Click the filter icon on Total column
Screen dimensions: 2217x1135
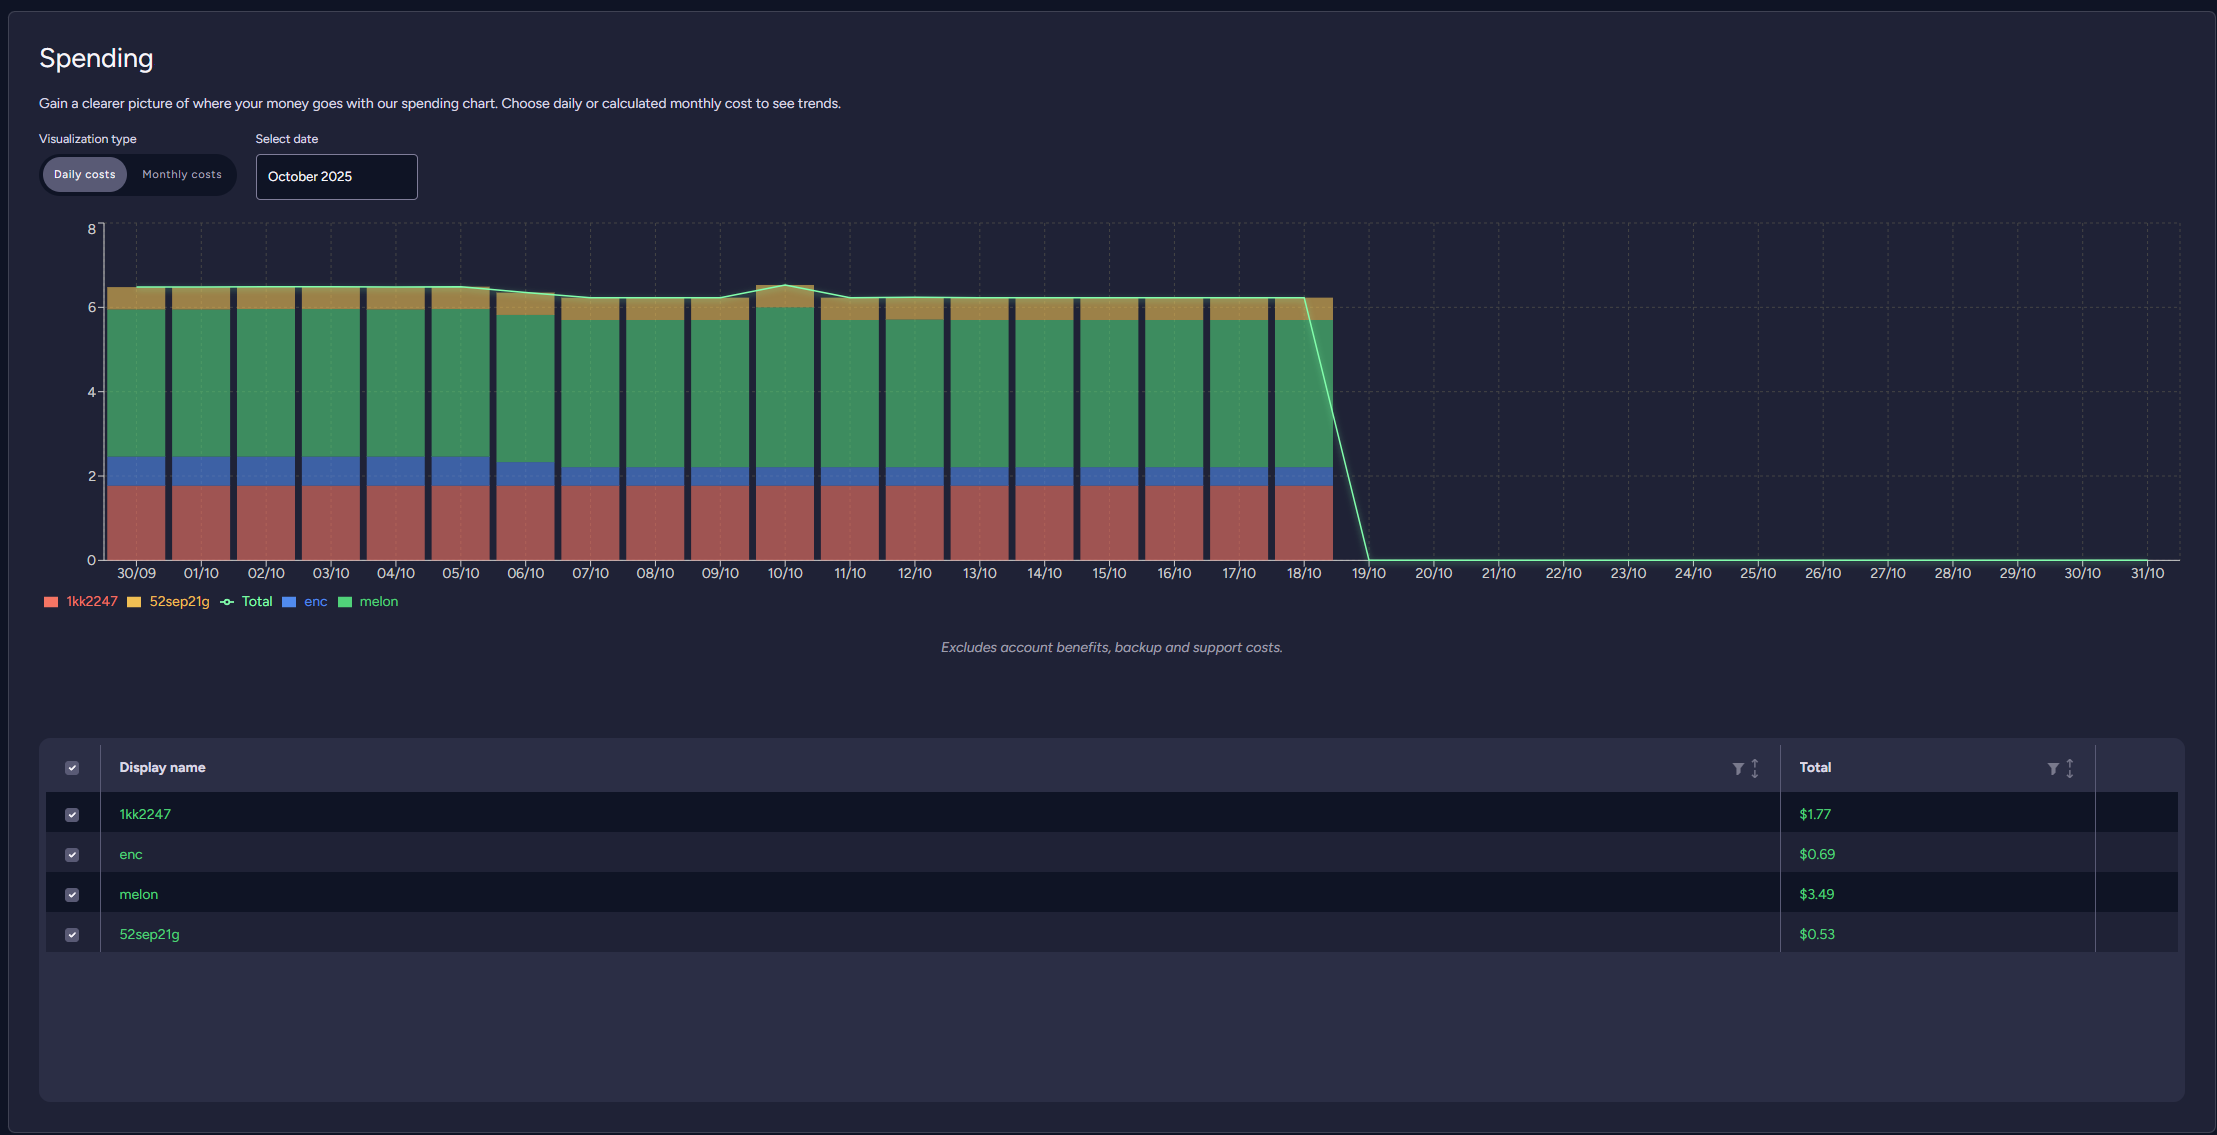2052,767
